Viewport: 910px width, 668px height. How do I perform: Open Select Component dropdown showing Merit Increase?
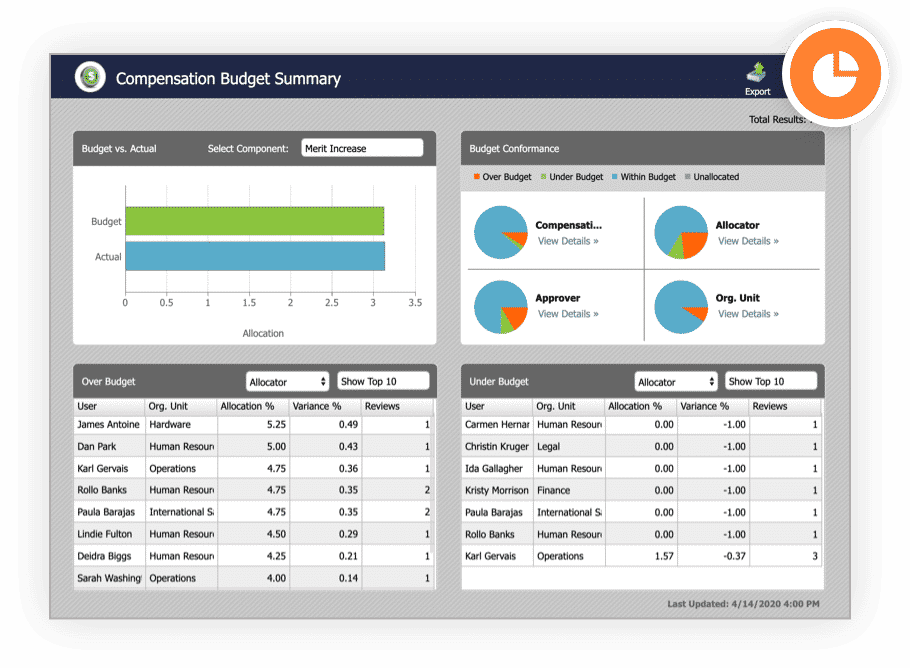[362, 148]
